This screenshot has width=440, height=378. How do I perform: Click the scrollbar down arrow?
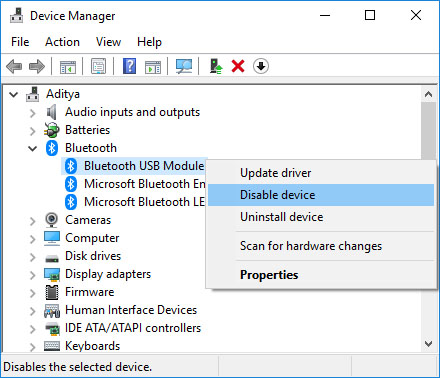click(x=428, y=344)
